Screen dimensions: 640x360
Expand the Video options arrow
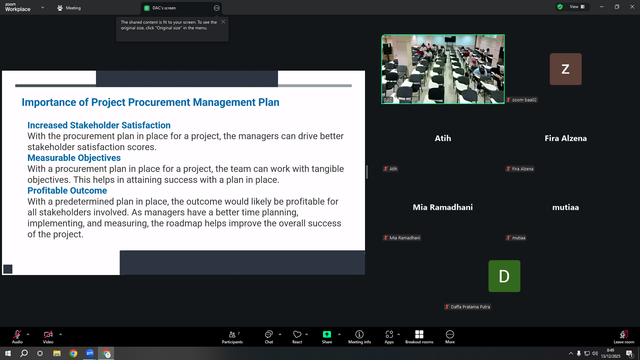[x=60, y=334]
